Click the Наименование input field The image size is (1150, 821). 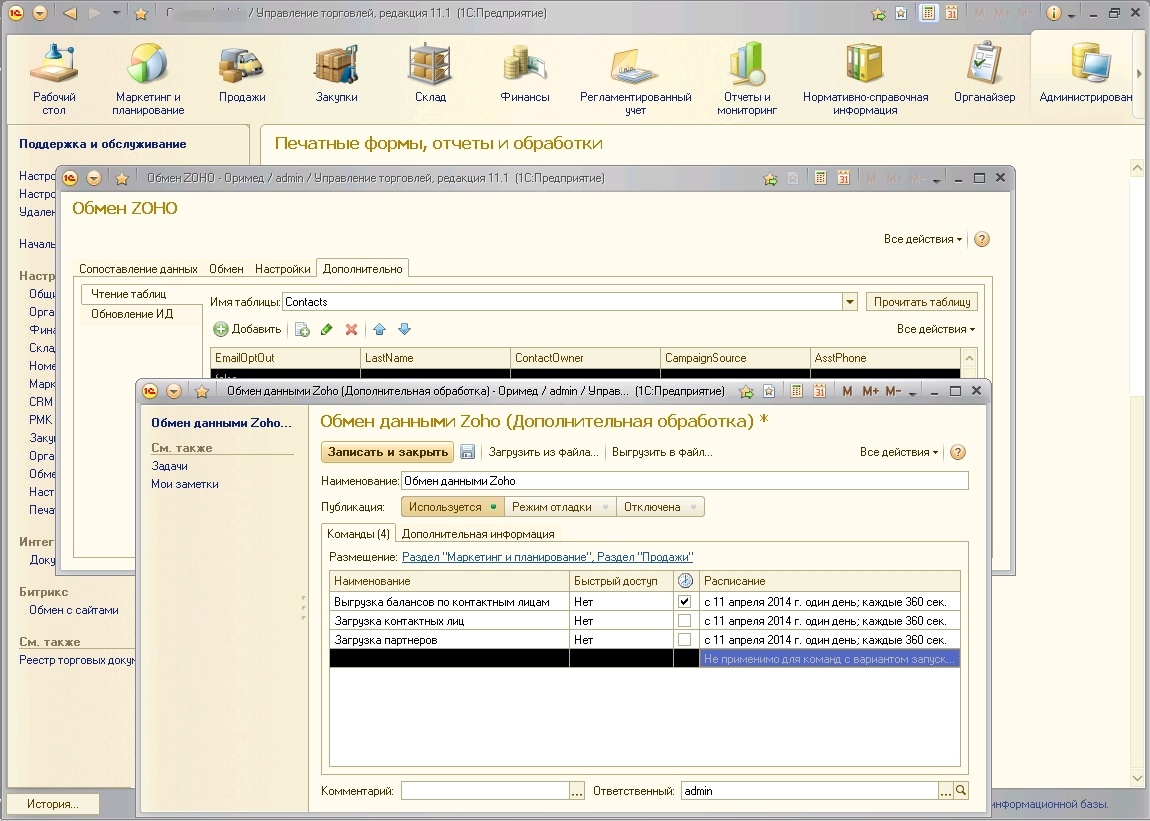tap(684, 481)
